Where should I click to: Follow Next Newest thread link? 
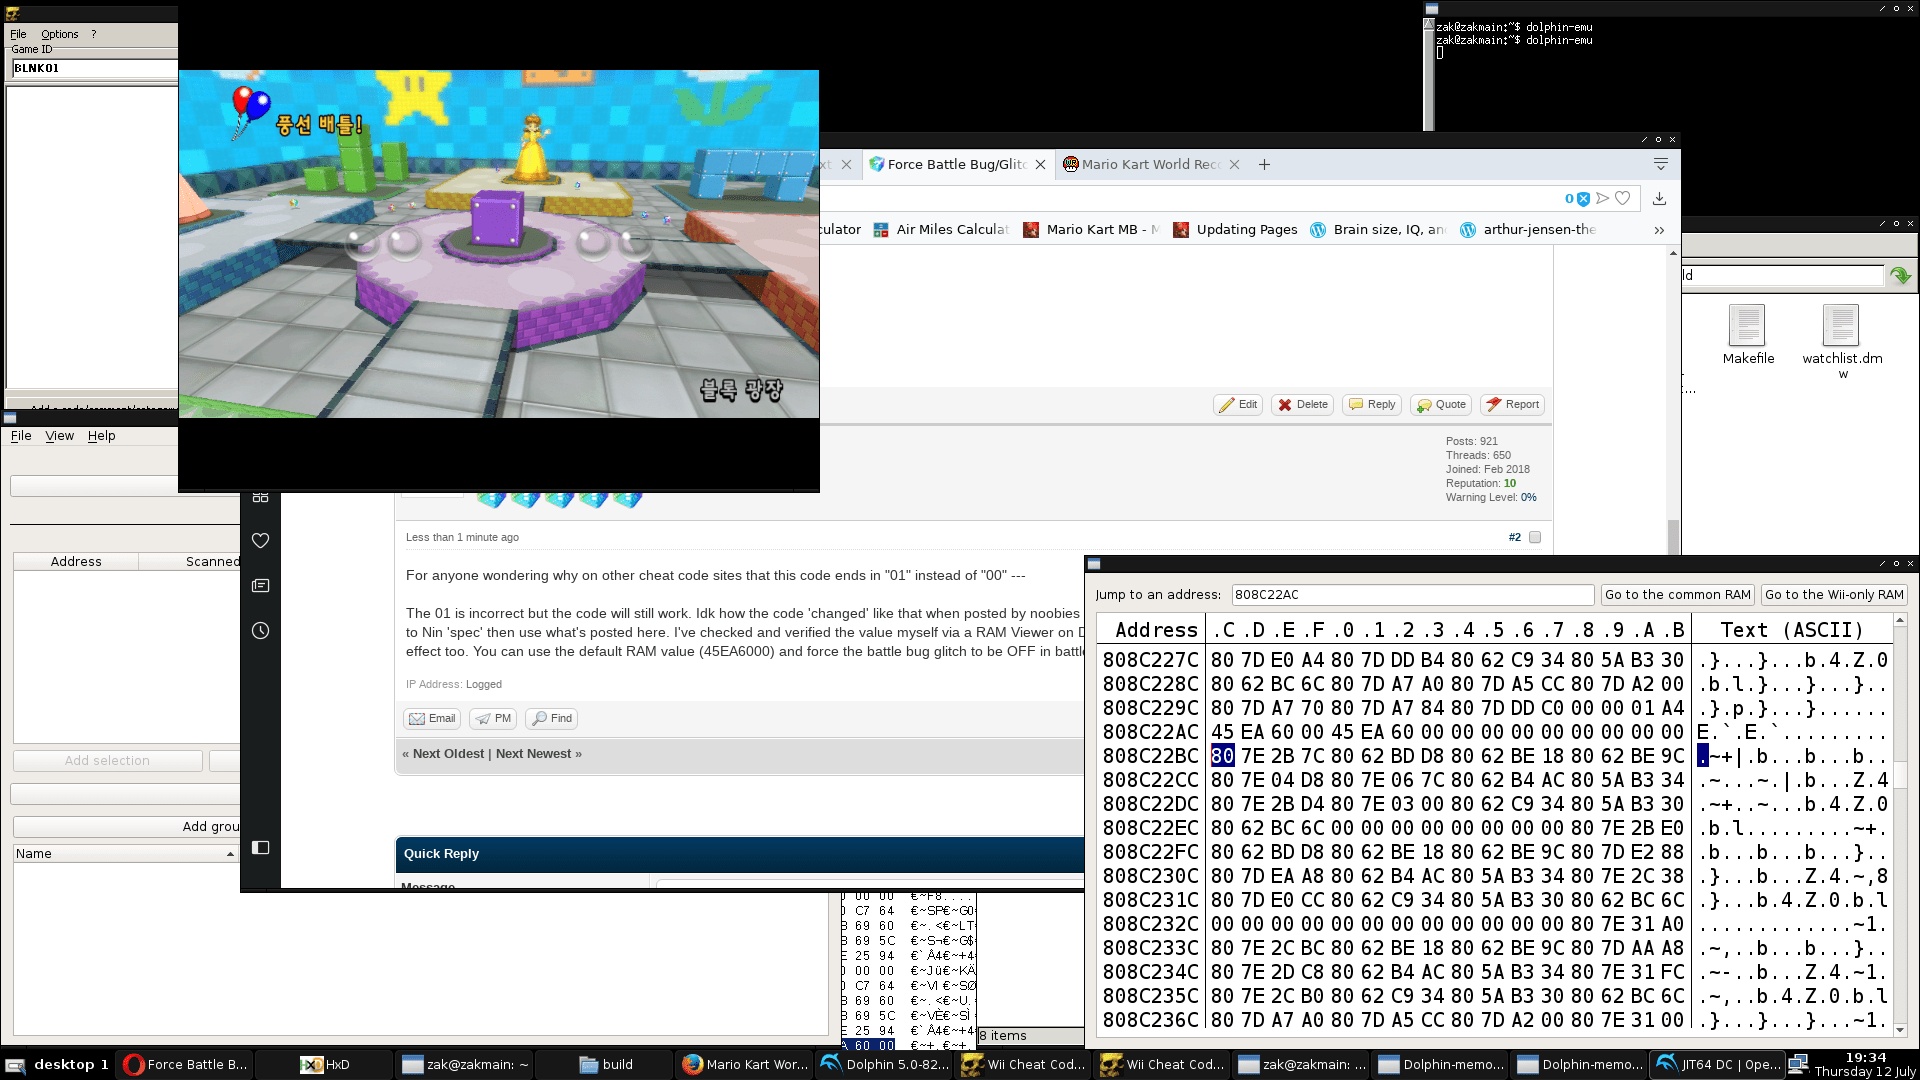(534, 754)
